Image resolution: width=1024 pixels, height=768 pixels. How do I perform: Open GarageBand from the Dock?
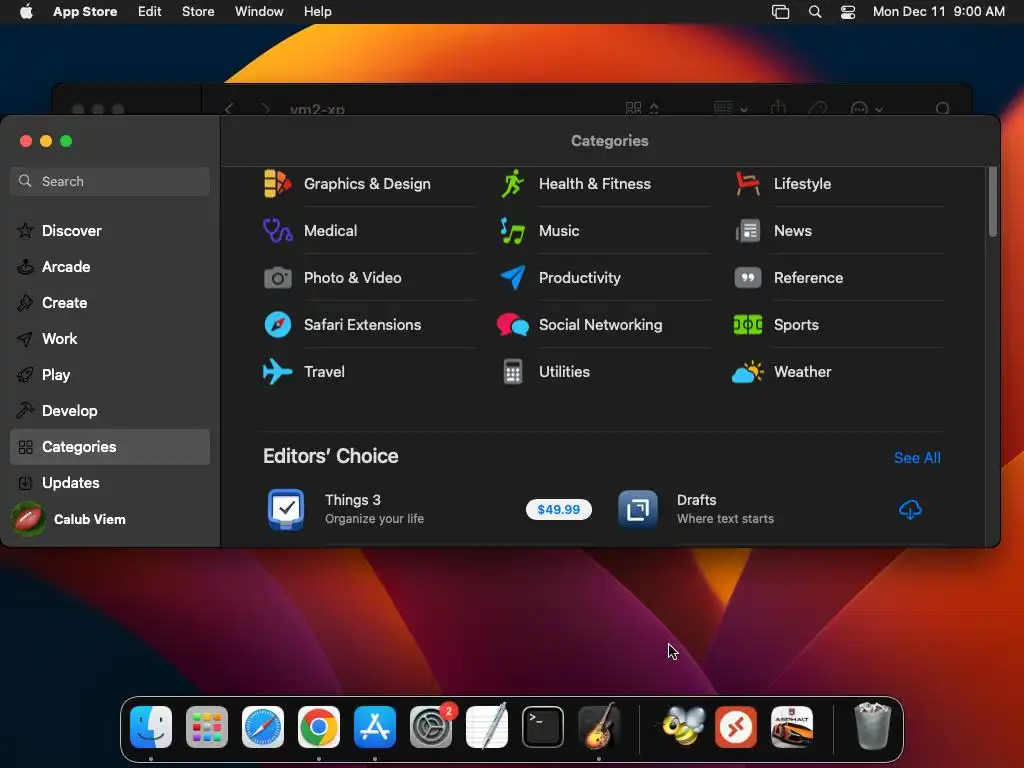pos(599,727)
